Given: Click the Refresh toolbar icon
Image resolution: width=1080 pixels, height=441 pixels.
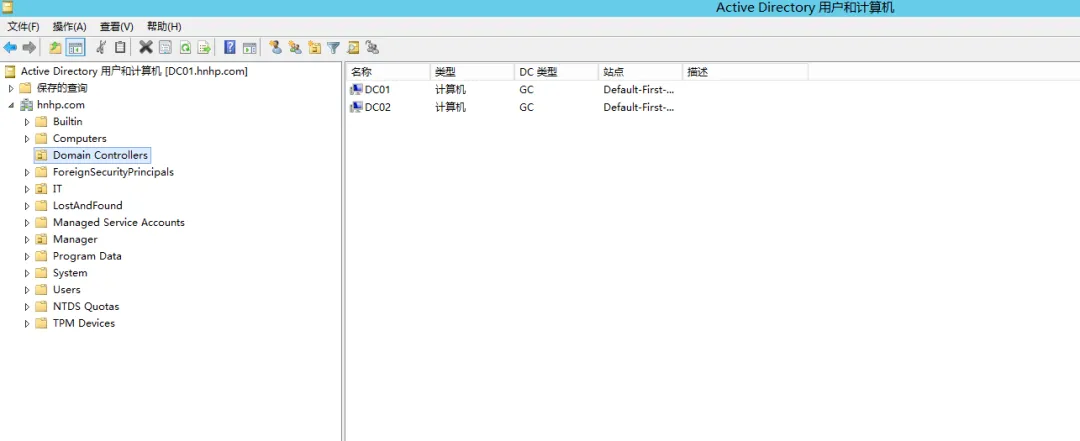Looking at the screenshot, I should [x=185, y=48].
